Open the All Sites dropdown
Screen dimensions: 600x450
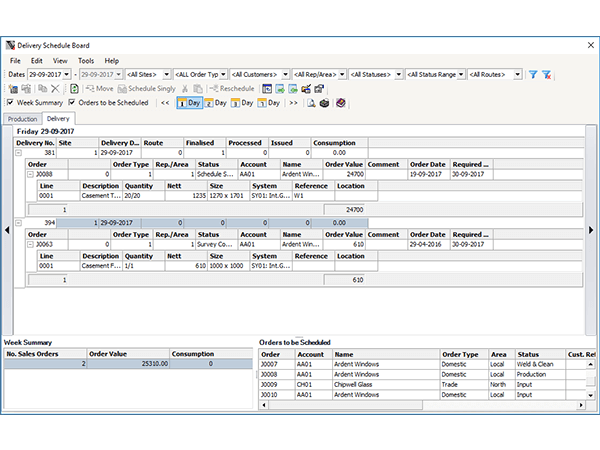click(165, 74)
